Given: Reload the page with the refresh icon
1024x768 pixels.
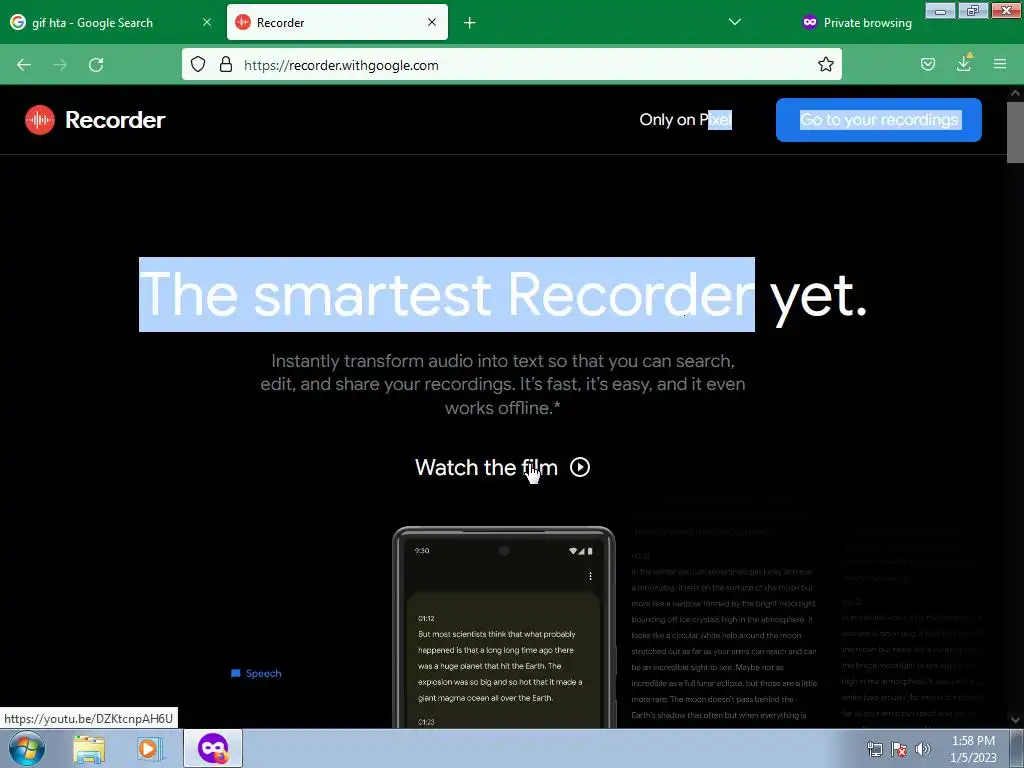Looking at the screenshot, I should (x=96, y=65).
